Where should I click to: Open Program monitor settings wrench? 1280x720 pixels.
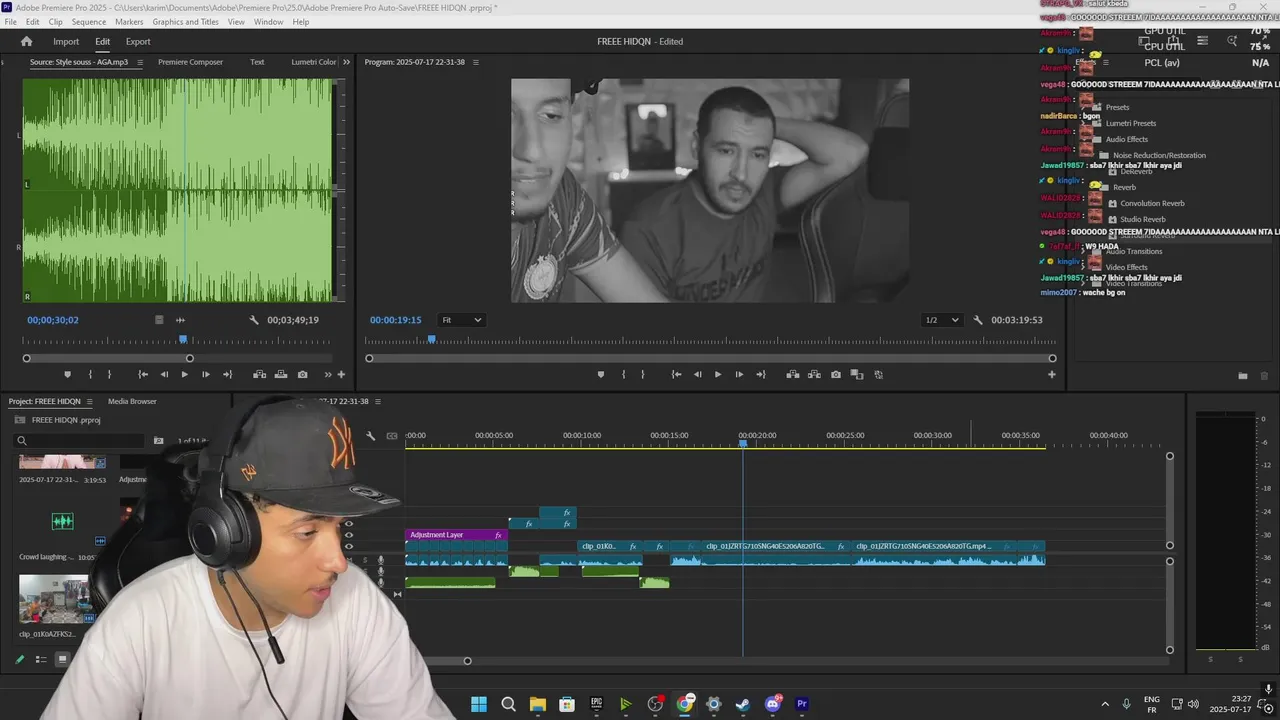[977, 320]
